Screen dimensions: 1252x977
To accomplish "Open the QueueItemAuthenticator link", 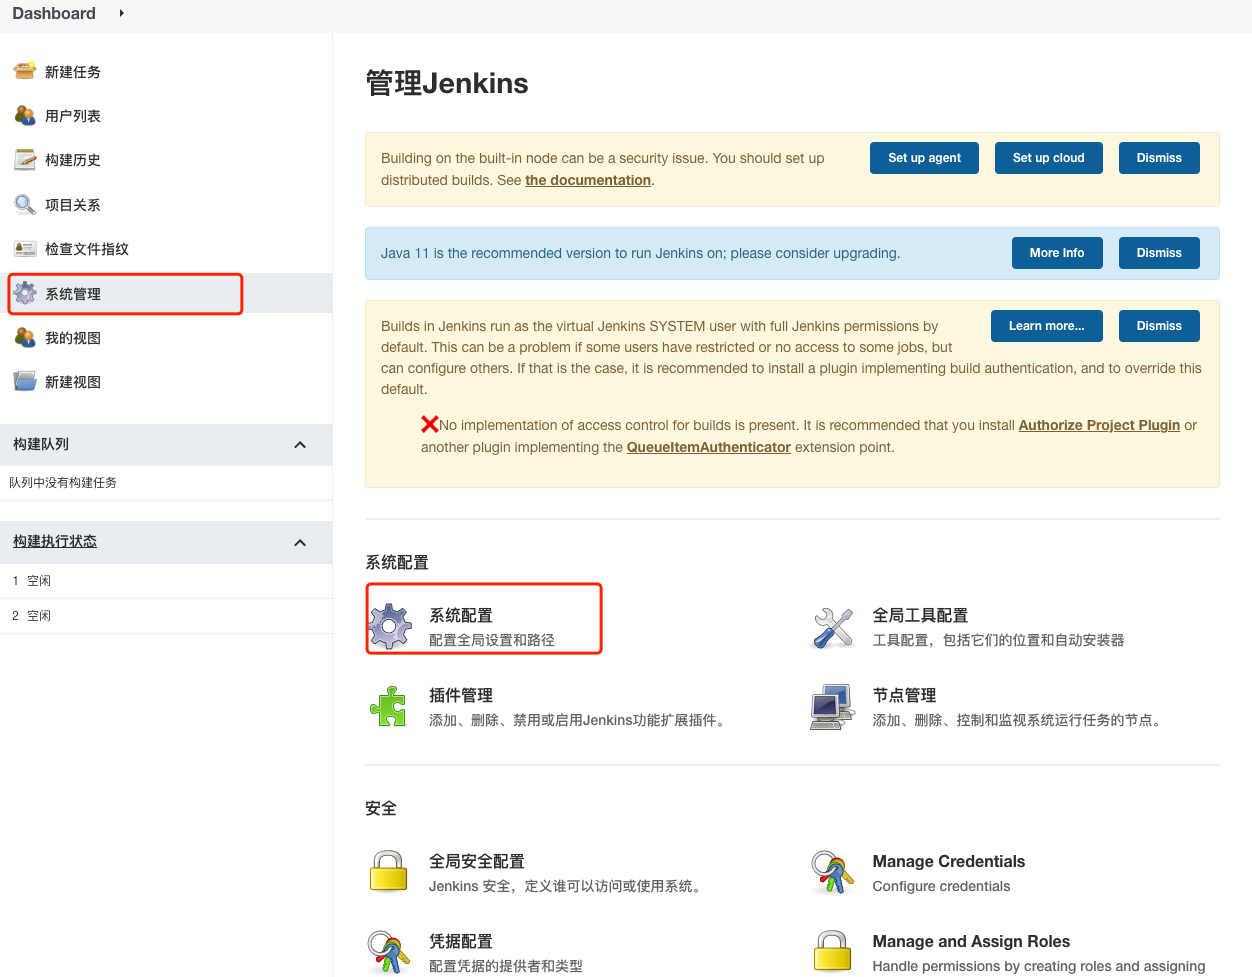I will click(709, 447).
